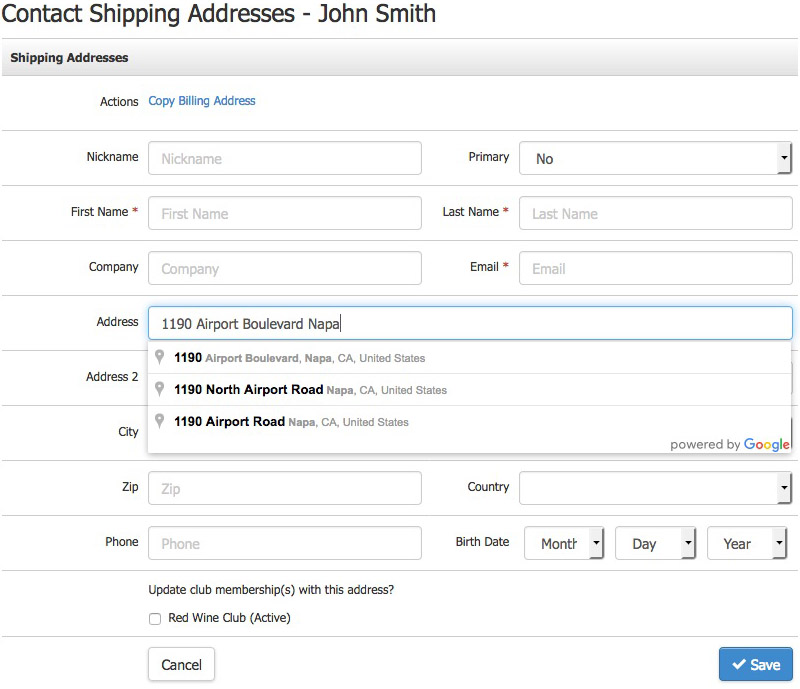Screen dimensions: 800x689
Task: Click the pin icon next to 1190 Airport Road
Action: coord(159,421)
